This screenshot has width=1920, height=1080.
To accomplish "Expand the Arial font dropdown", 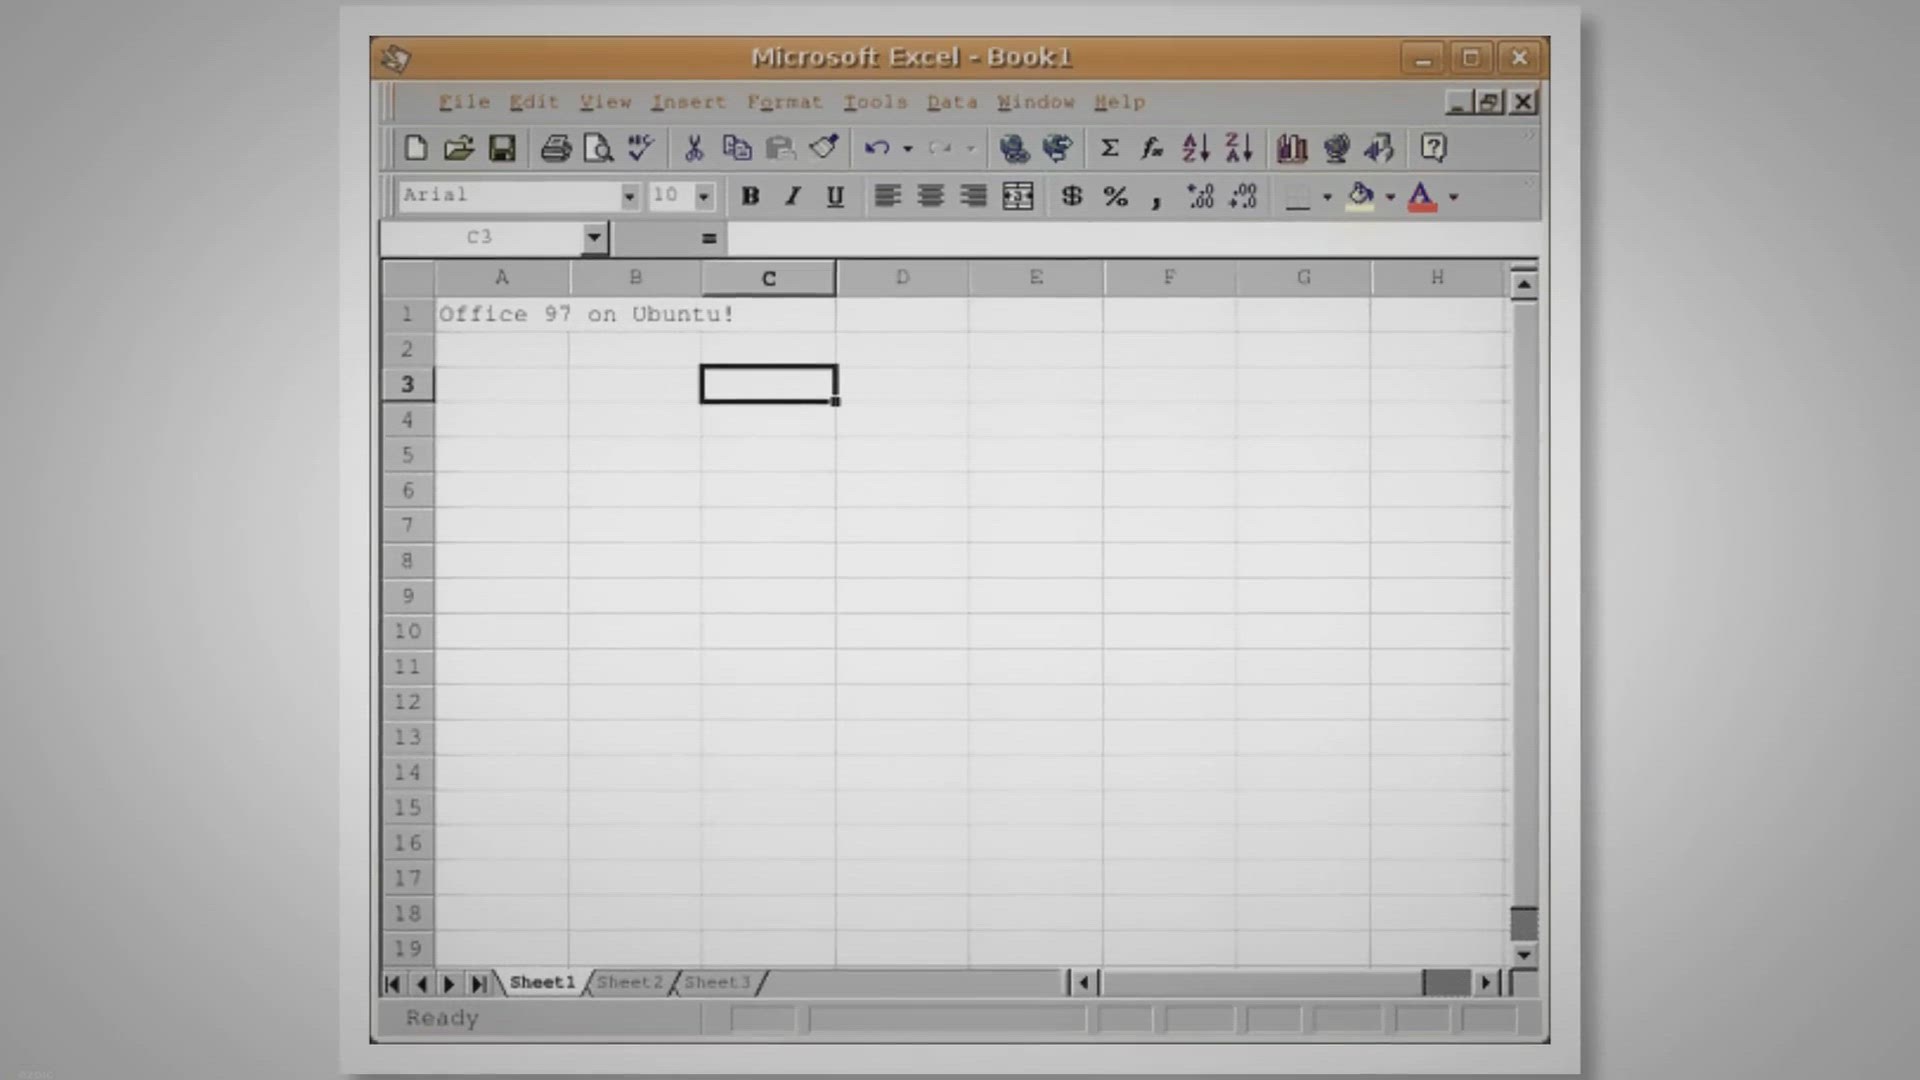I will pos(629,196).
